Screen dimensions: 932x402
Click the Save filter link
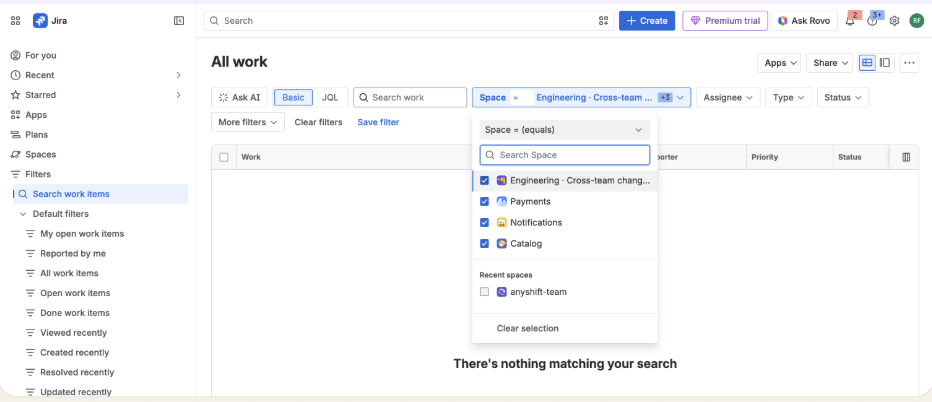tap(378, 122)
